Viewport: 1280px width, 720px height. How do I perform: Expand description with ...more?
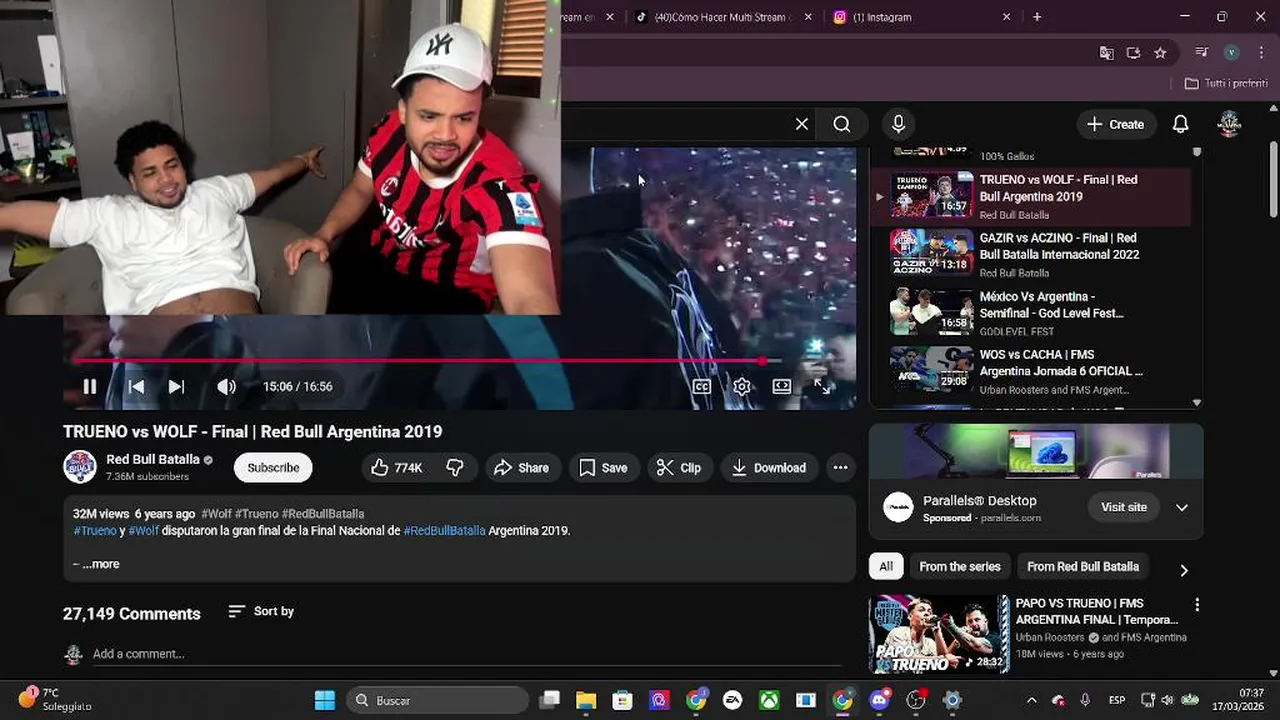(101, 564)
